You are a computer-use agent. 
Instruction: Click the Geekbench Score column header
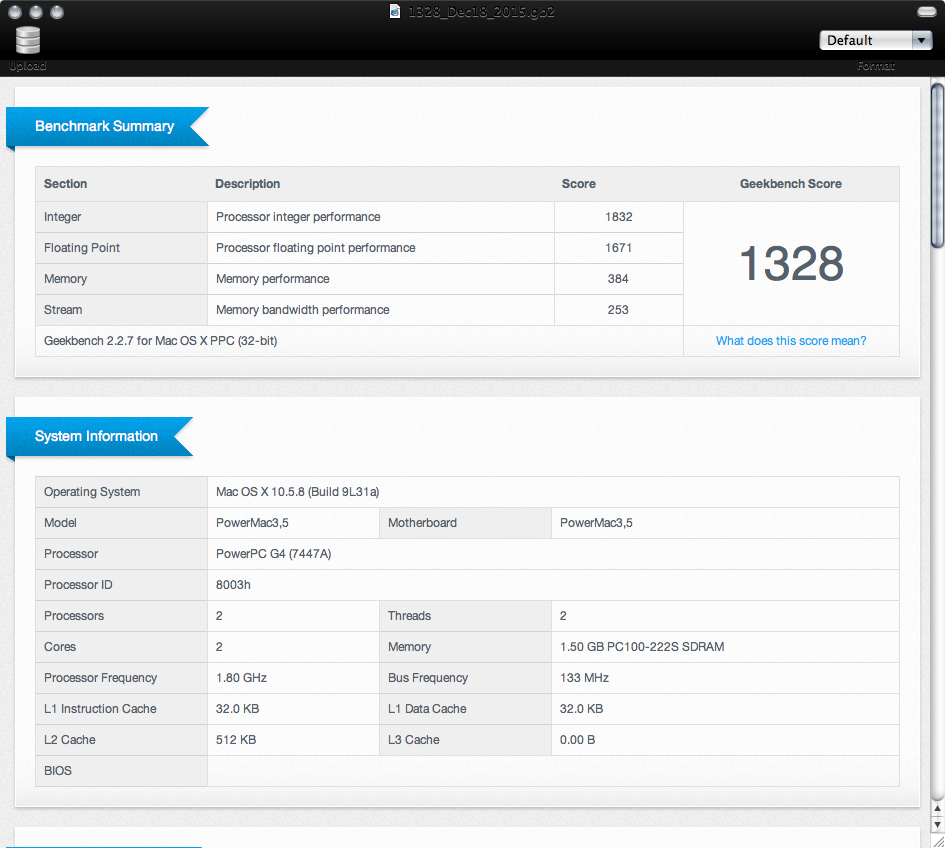[x=791, y=184]
